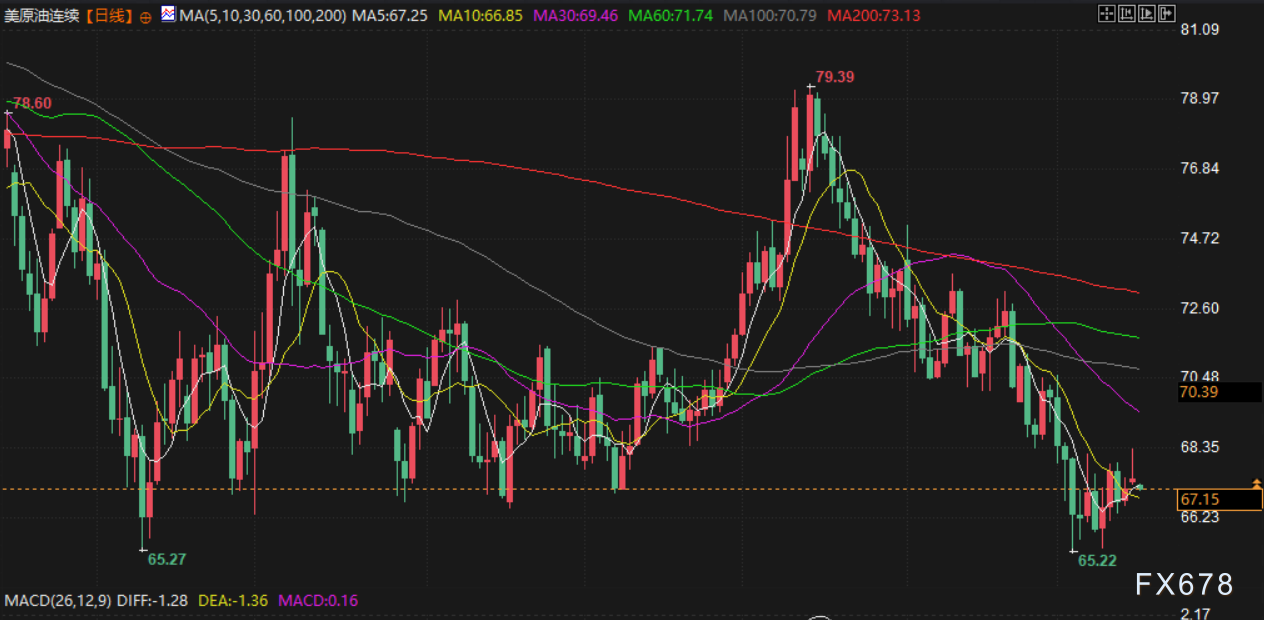Click the red MA200:73.13 legend label
Viewport: 1264px width, 620px height.
[x=874, y=16]
